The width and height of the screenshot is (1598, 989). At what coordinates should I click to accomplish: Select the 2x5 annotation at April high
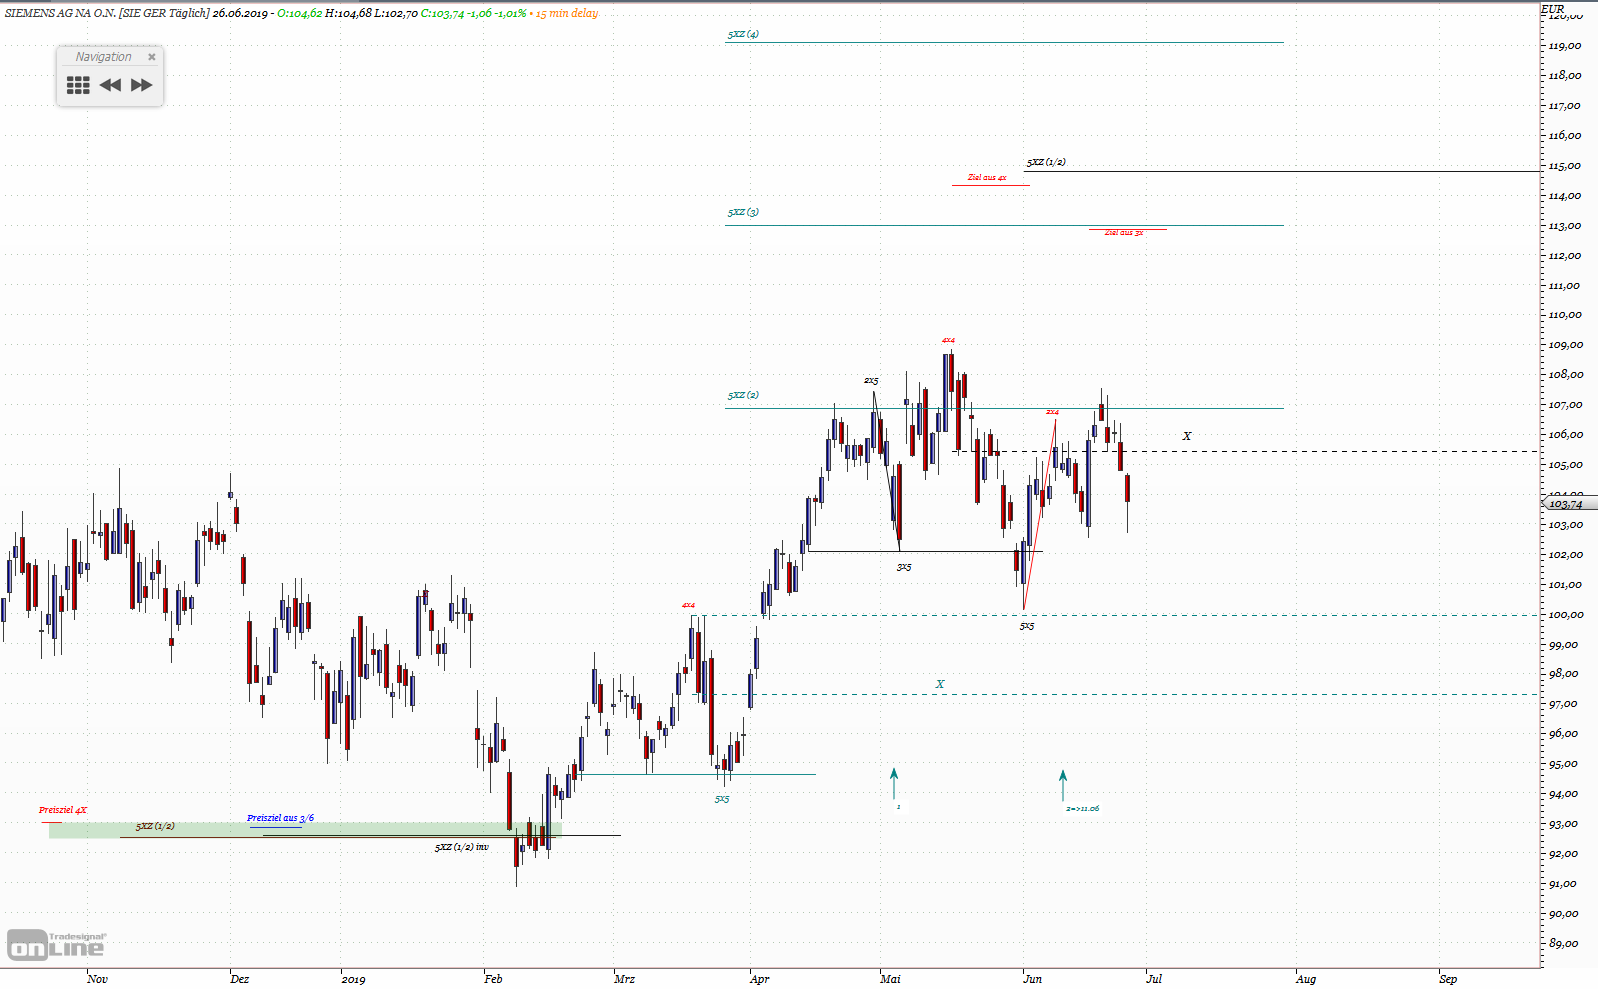871,381
